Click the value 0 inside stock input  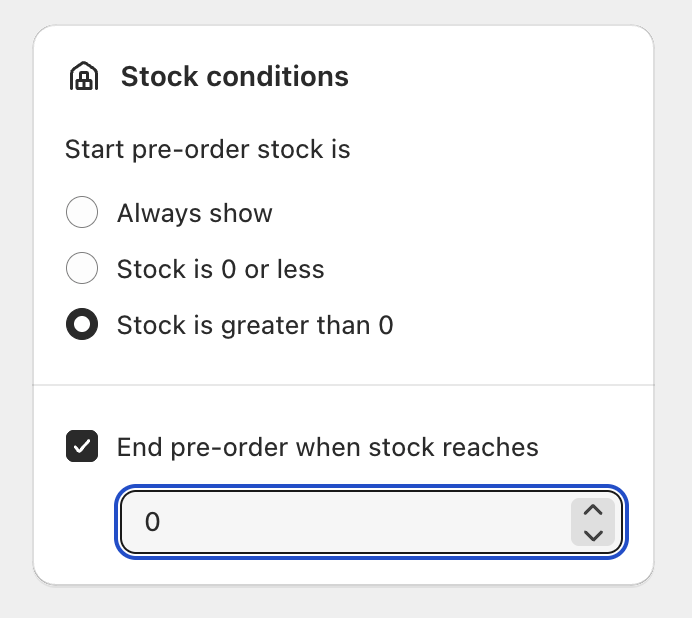coord(152,522)
